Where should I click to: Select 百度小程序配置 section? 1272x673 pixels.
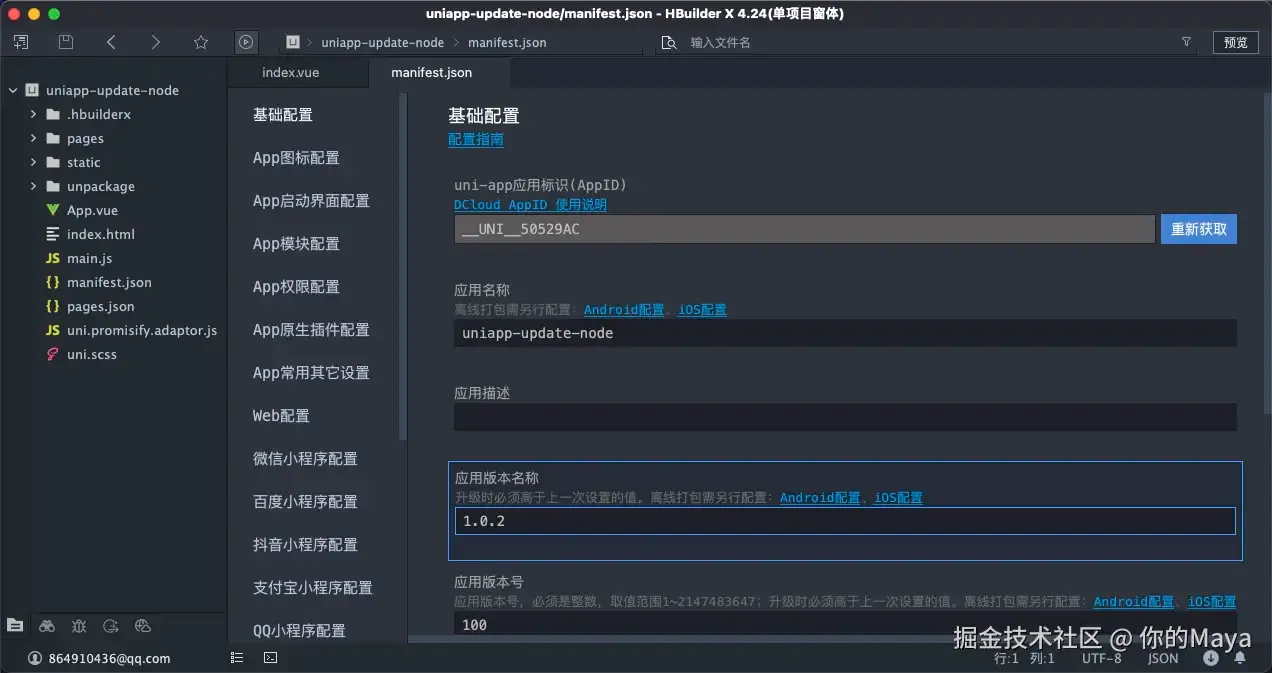click(305, 502)
